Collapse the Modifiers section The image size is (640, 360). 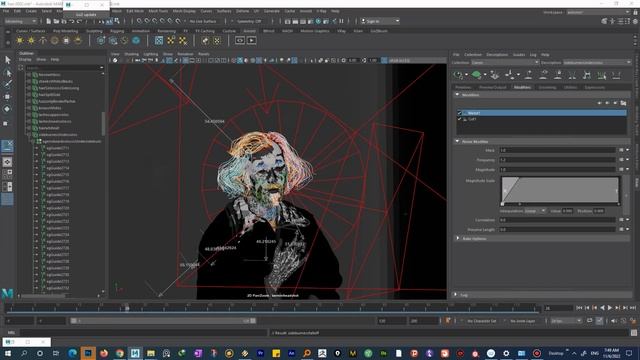[x=458, y=95]
